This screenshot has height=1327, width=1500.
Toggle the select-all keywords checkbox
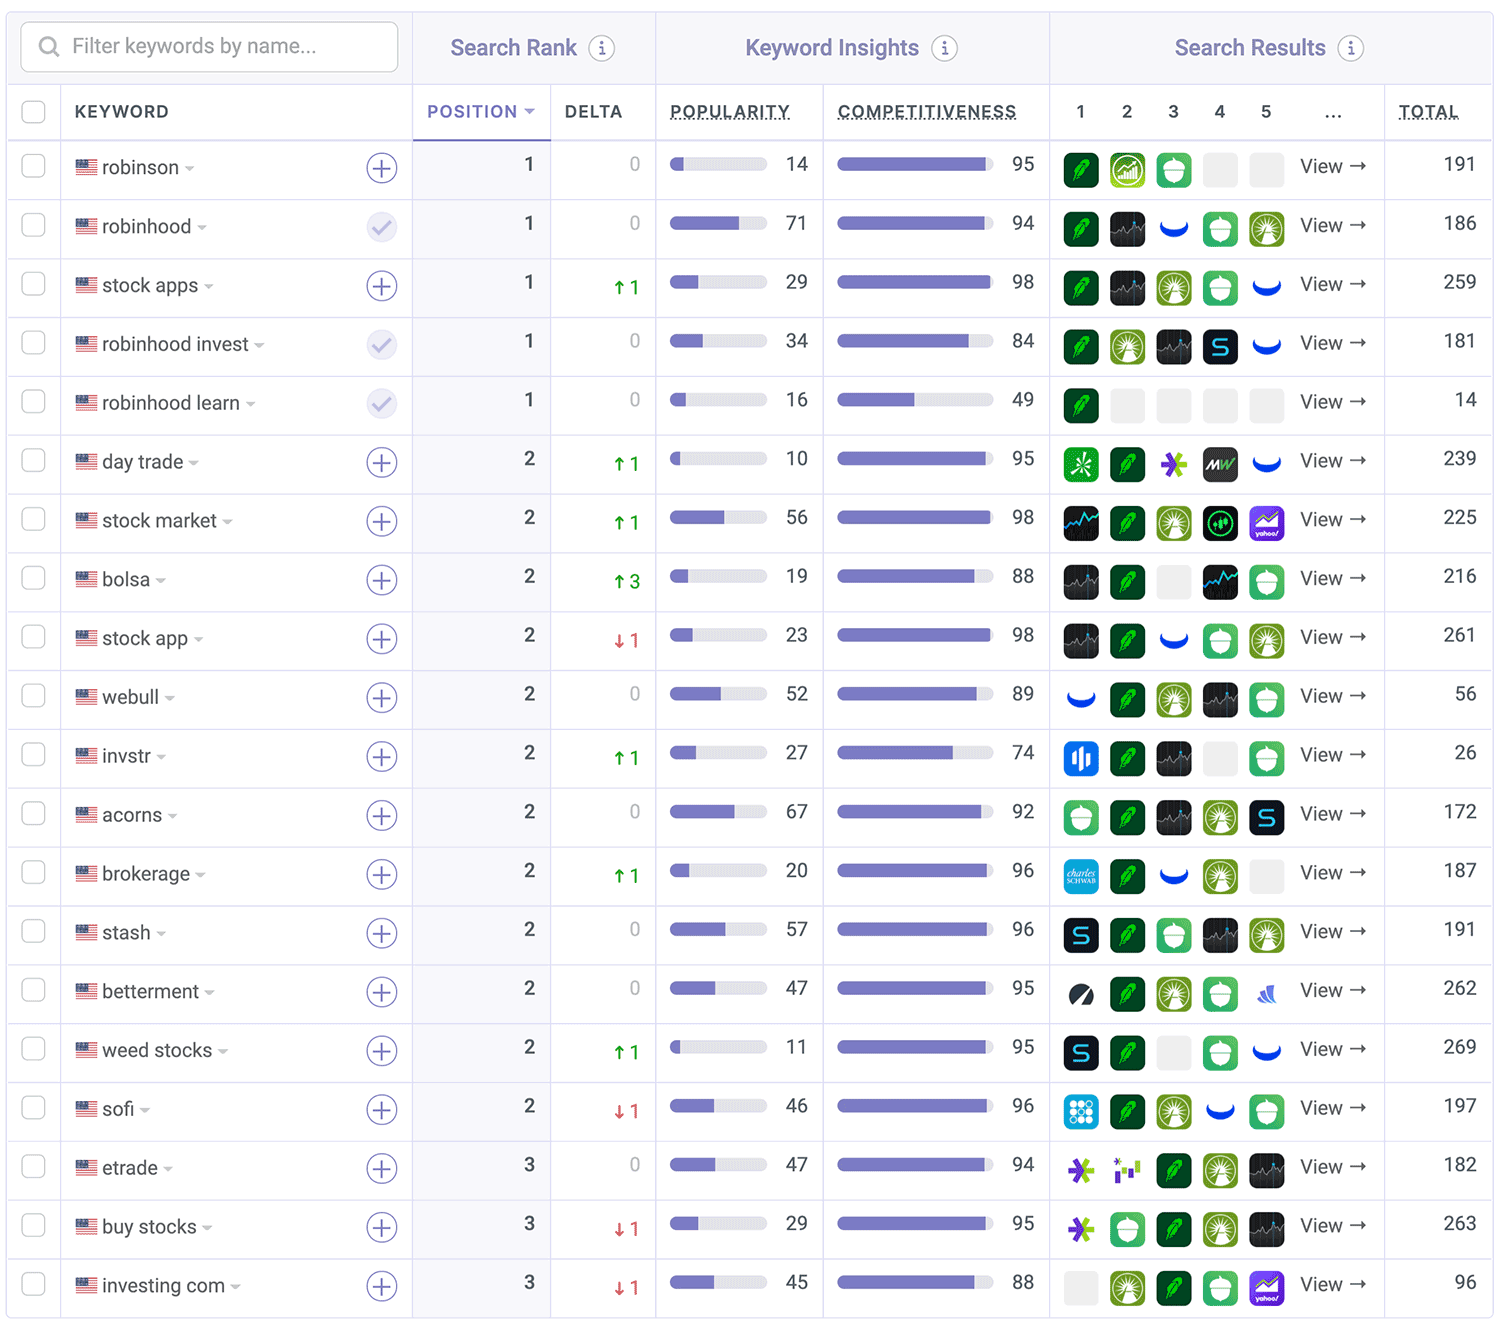pos(34,111)
